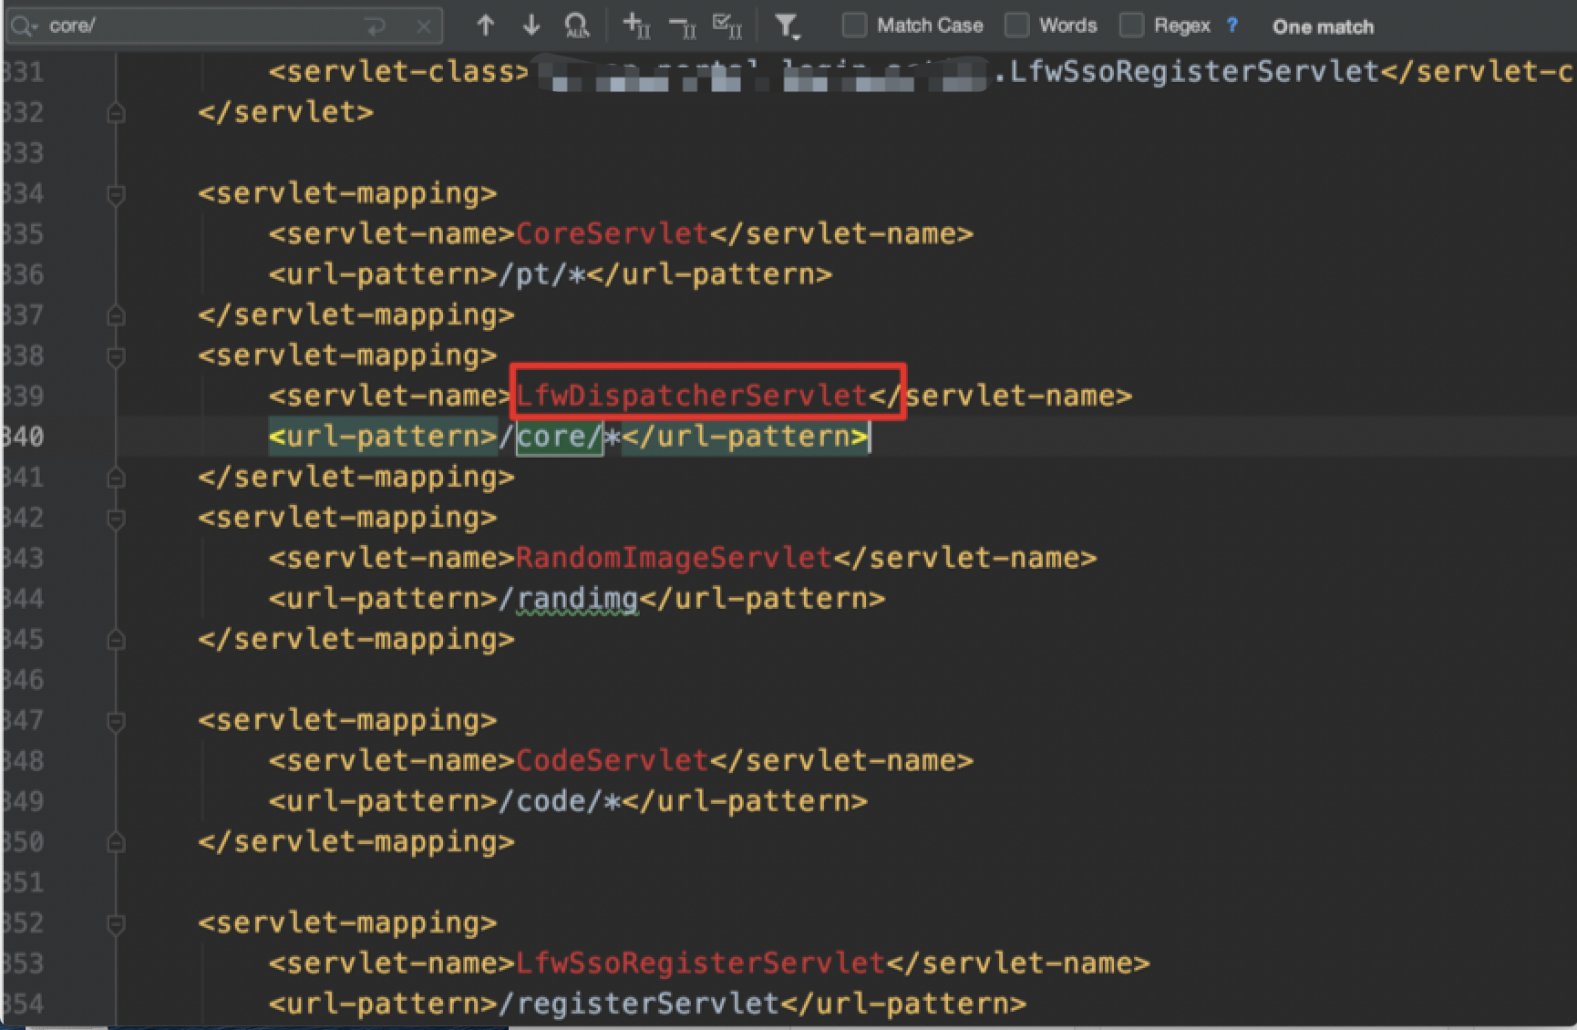Collapse servlet-mapping fold at line 347

(116, 721)
